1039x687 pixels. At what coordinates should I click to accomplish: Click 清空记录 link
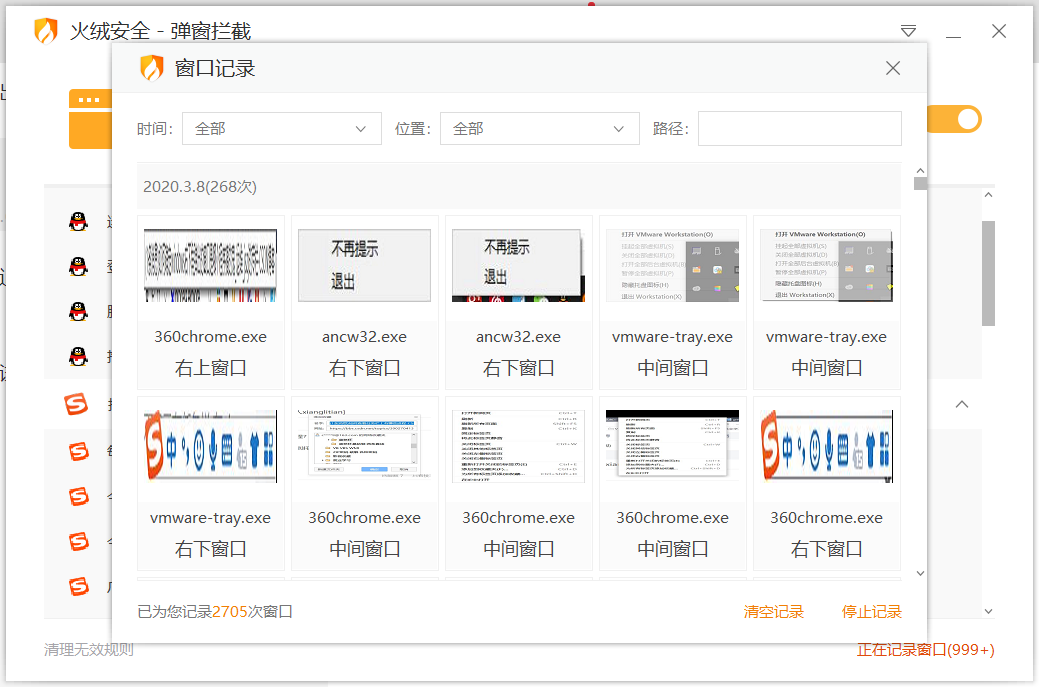click(773, 611)
